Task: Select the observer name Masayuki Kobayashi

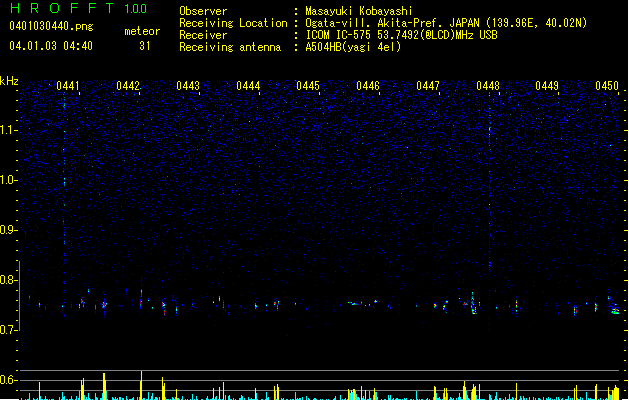Action: 359,11
